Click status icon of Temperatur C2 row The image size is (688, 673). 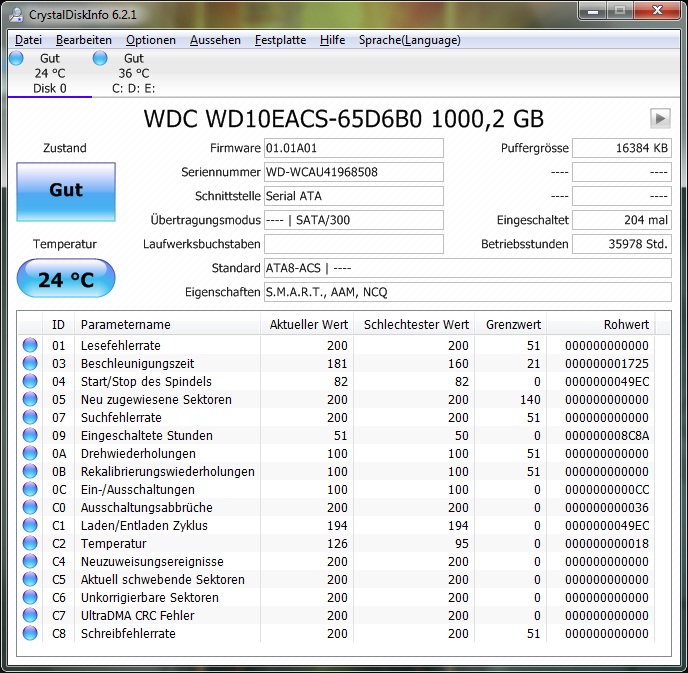30,543
